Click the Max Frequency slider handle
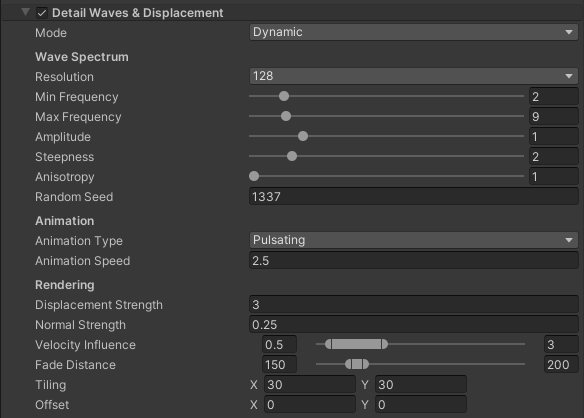This screenshot has width=584, height=418. click(286, 116)
